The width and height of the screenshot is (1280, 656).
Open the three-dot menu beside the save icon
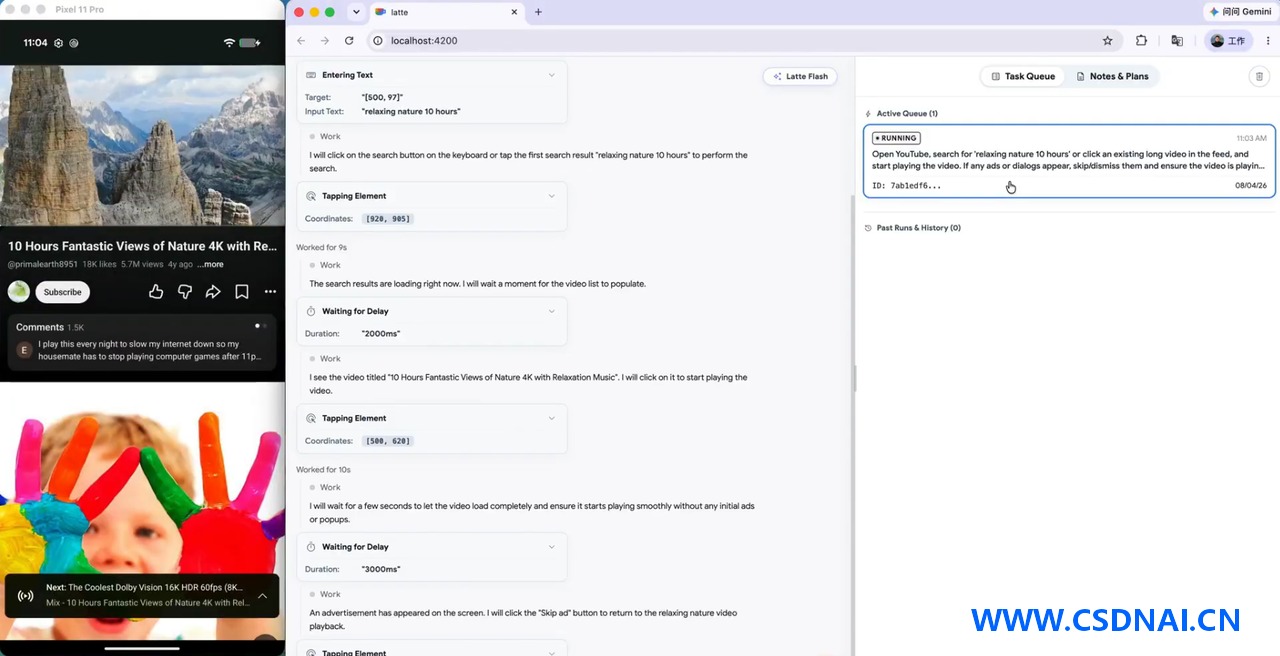pyautogui.click(x=270, y=292)
